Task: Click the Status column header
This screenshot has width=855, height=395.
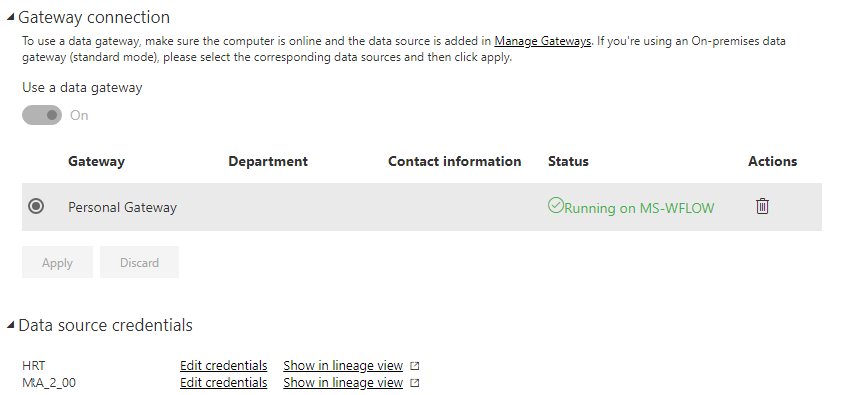Action: [x=568, y=161]
